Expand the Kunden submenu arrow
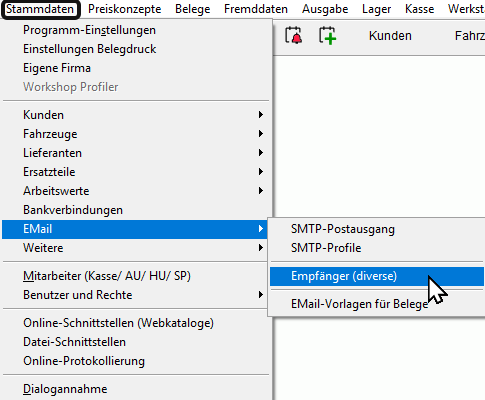 click(261, 115)
